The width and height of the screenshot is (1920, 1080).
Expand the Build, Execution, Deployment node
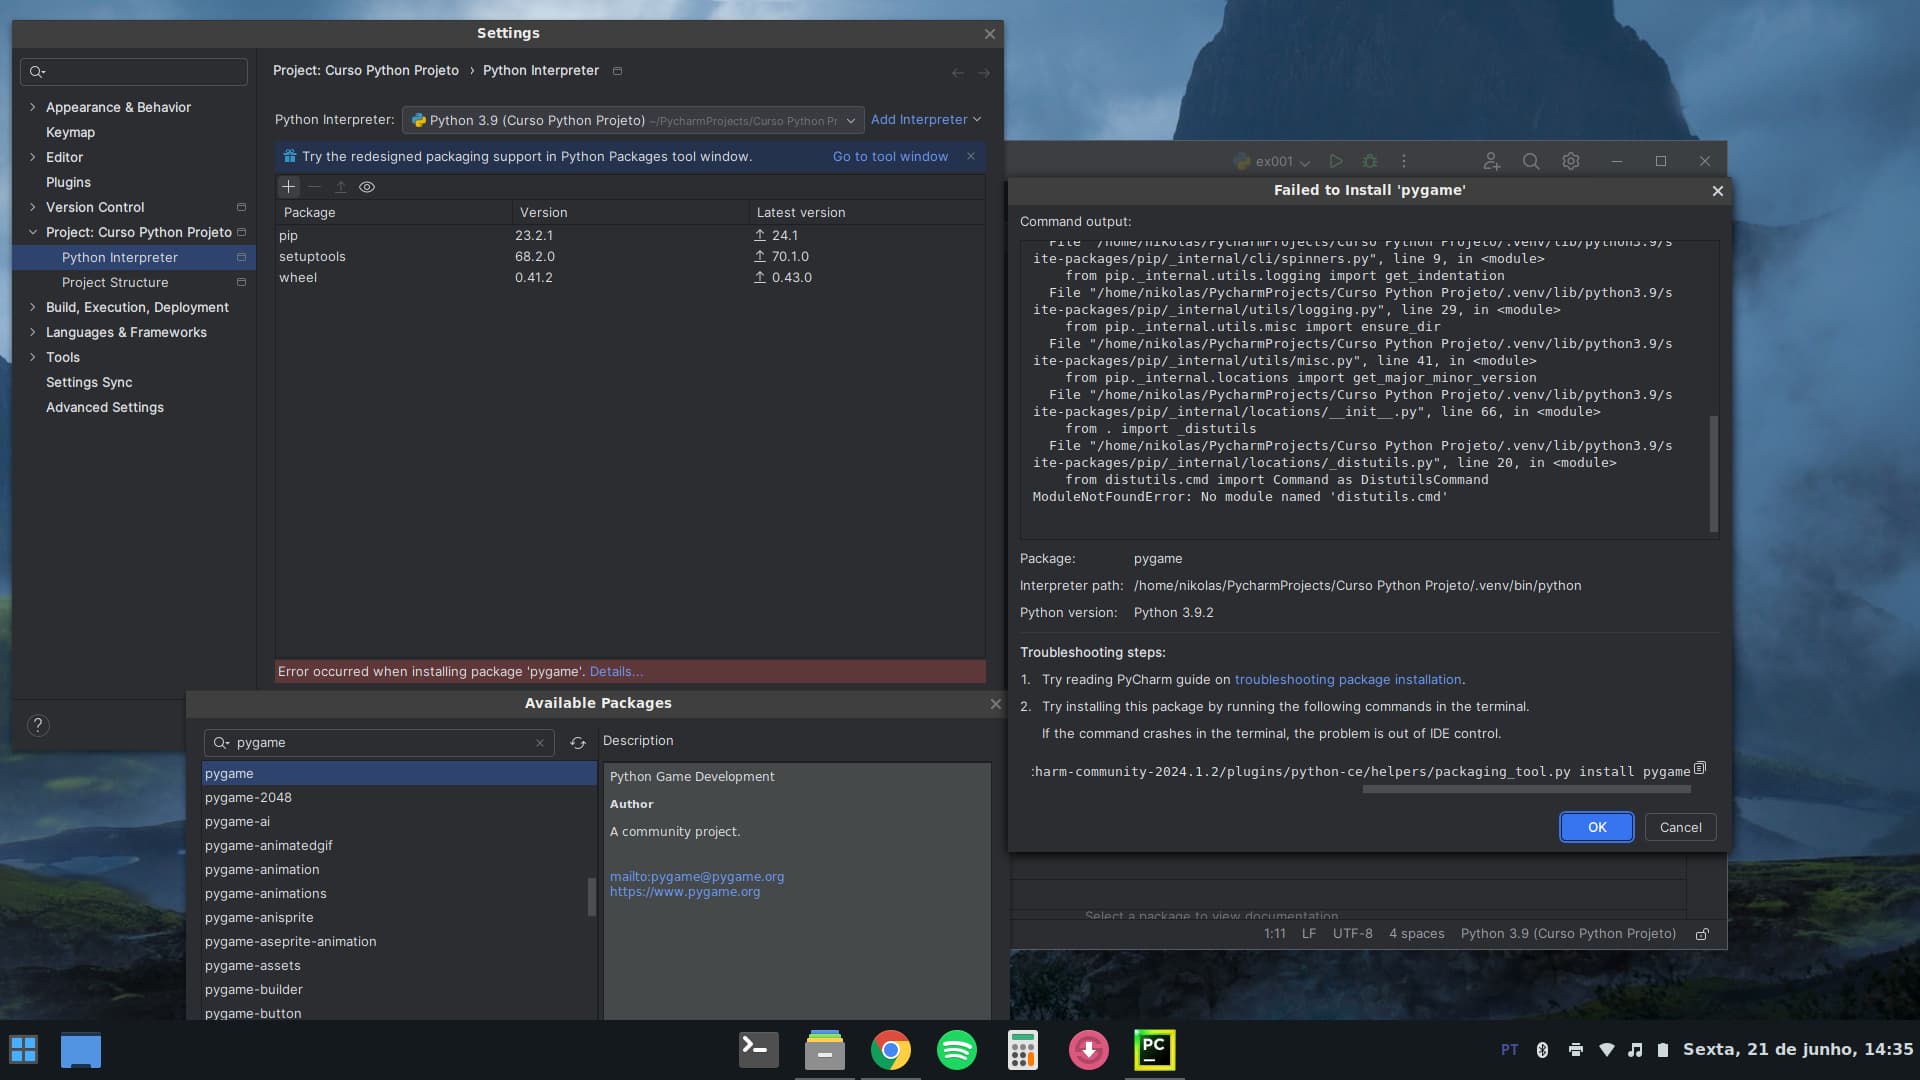(33, 307)
